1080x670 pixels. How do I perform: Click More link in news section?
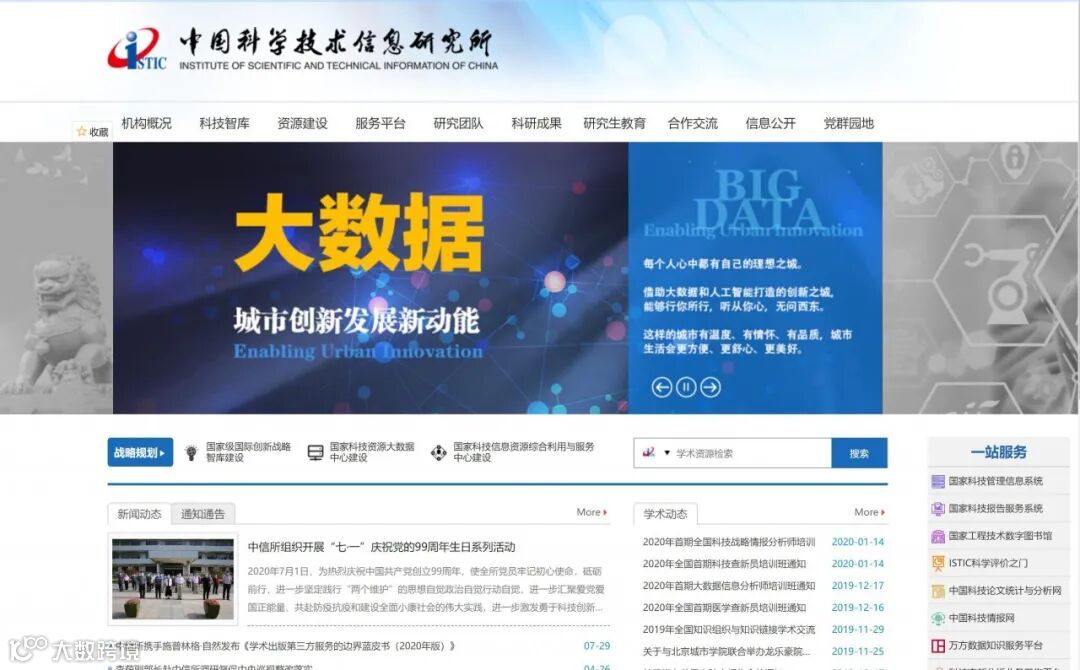click(592, 512)
